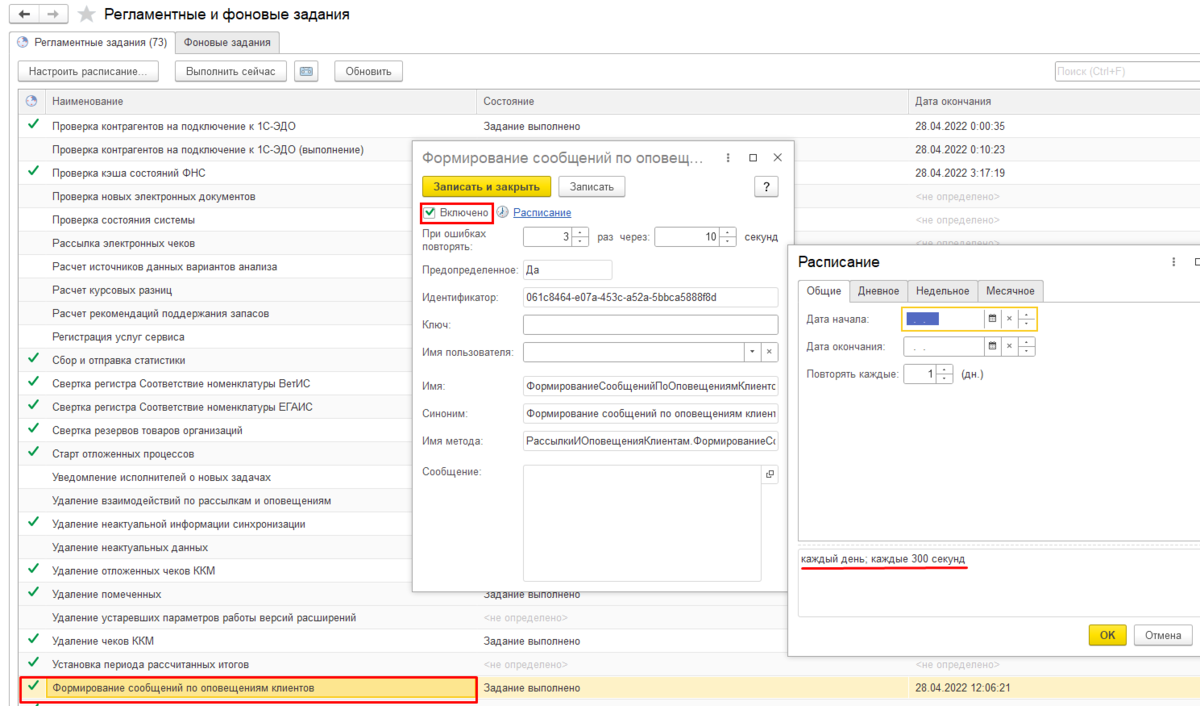This screenshot has height=706, width=1200.
Task: Click the Синоним field
Action: (x=650, y=413)
